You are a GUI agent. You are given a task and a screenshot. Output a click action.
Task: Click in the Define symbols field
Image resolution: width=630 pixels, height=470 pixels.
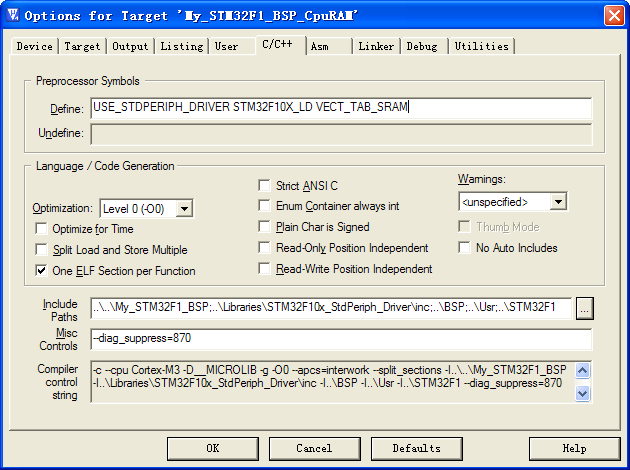coord(341,108)
